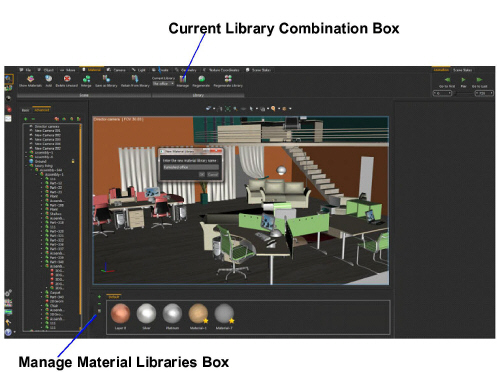Open the Default material library tab
The width and height of the screenshot is (499, 372).
[114, 296]
